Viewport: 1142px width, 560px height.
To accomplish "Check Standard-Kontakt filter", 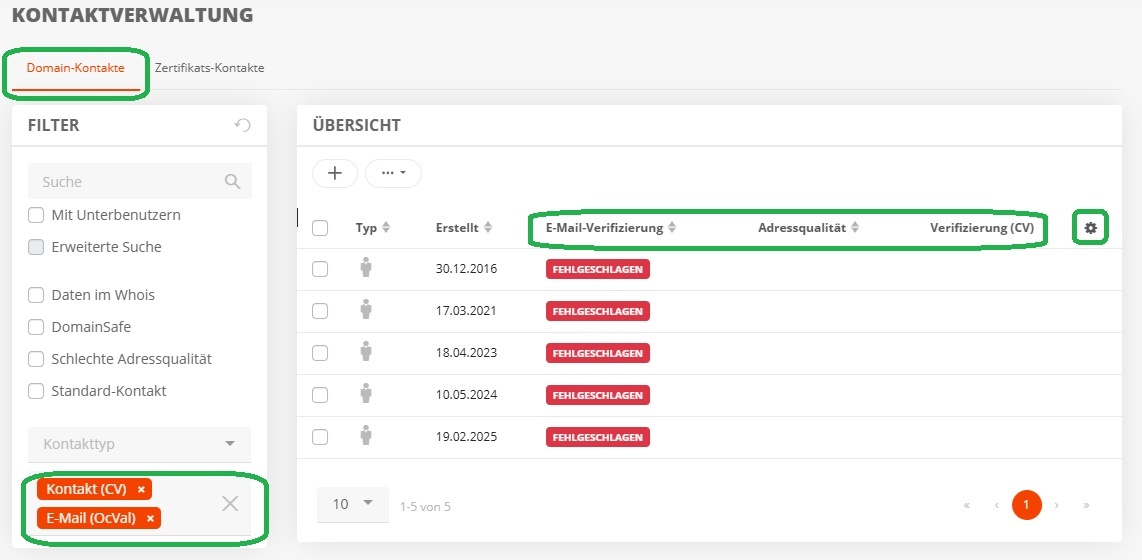I will (36, 391).
